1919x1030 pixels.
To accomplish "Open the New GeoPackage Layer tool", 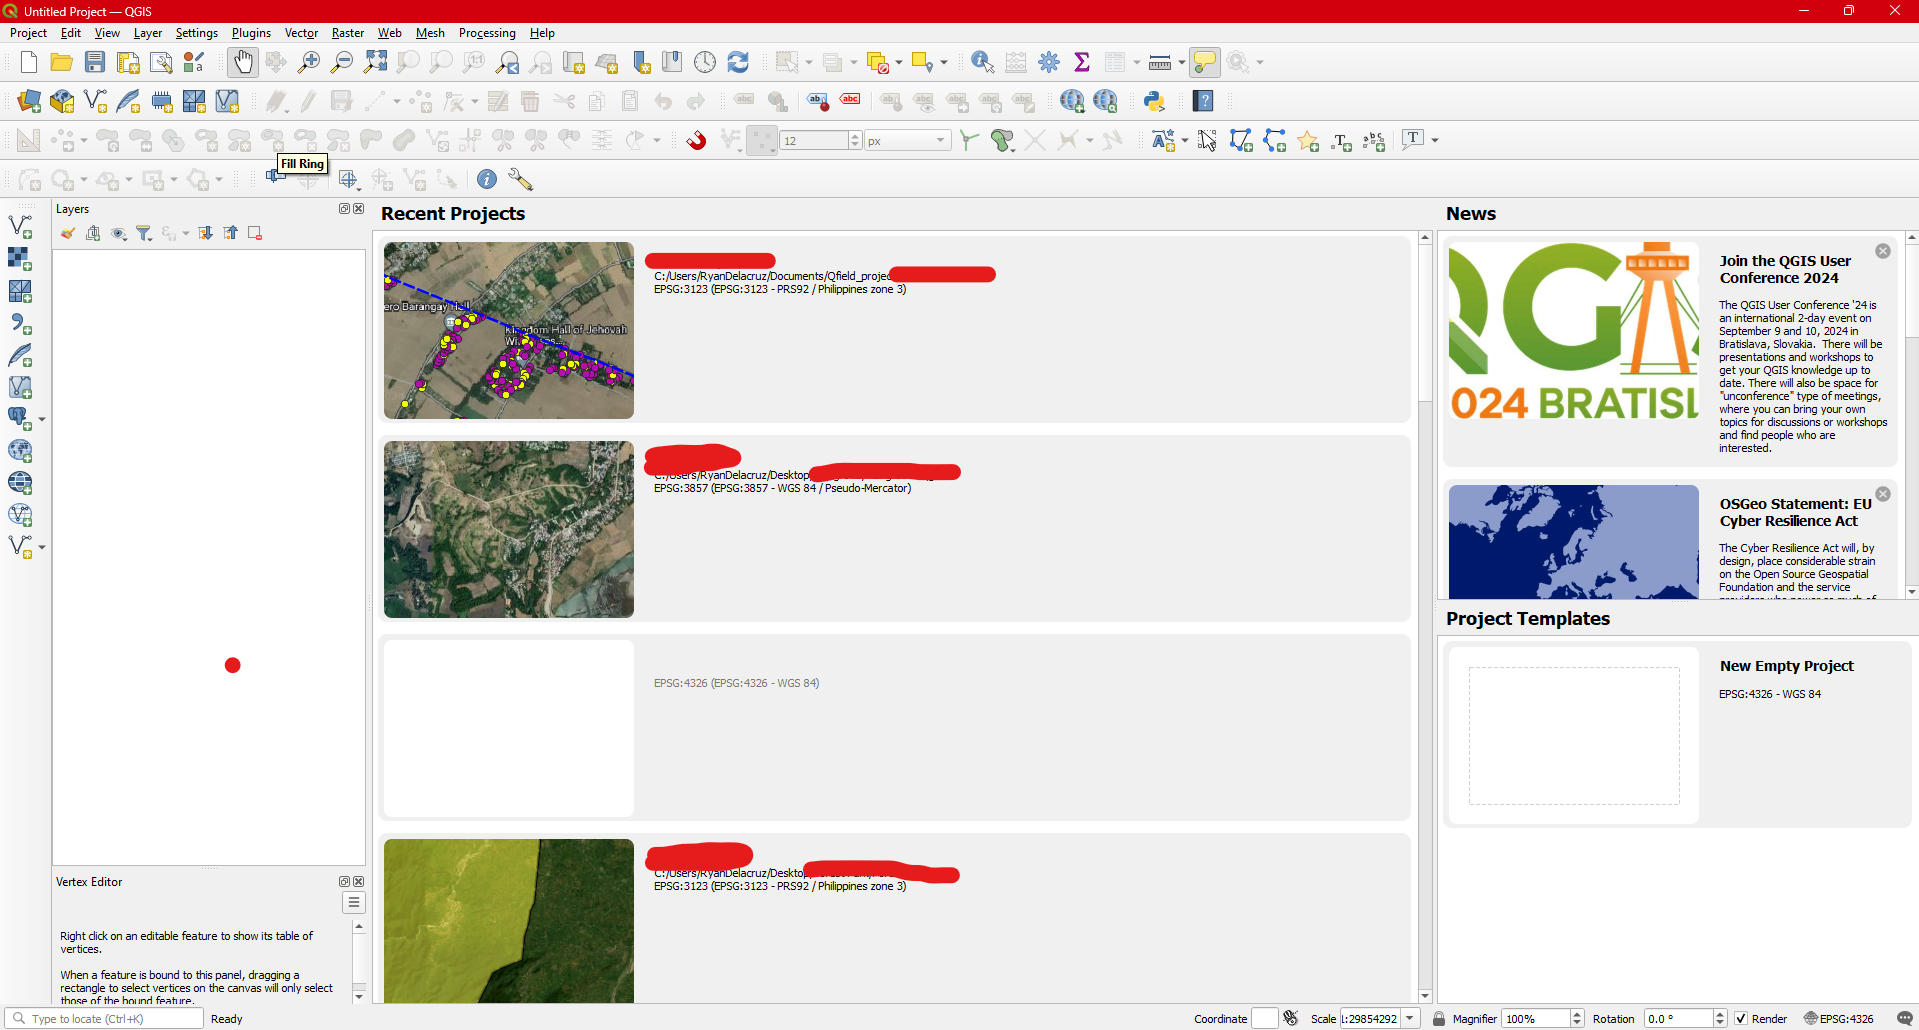I will (62, 100).
